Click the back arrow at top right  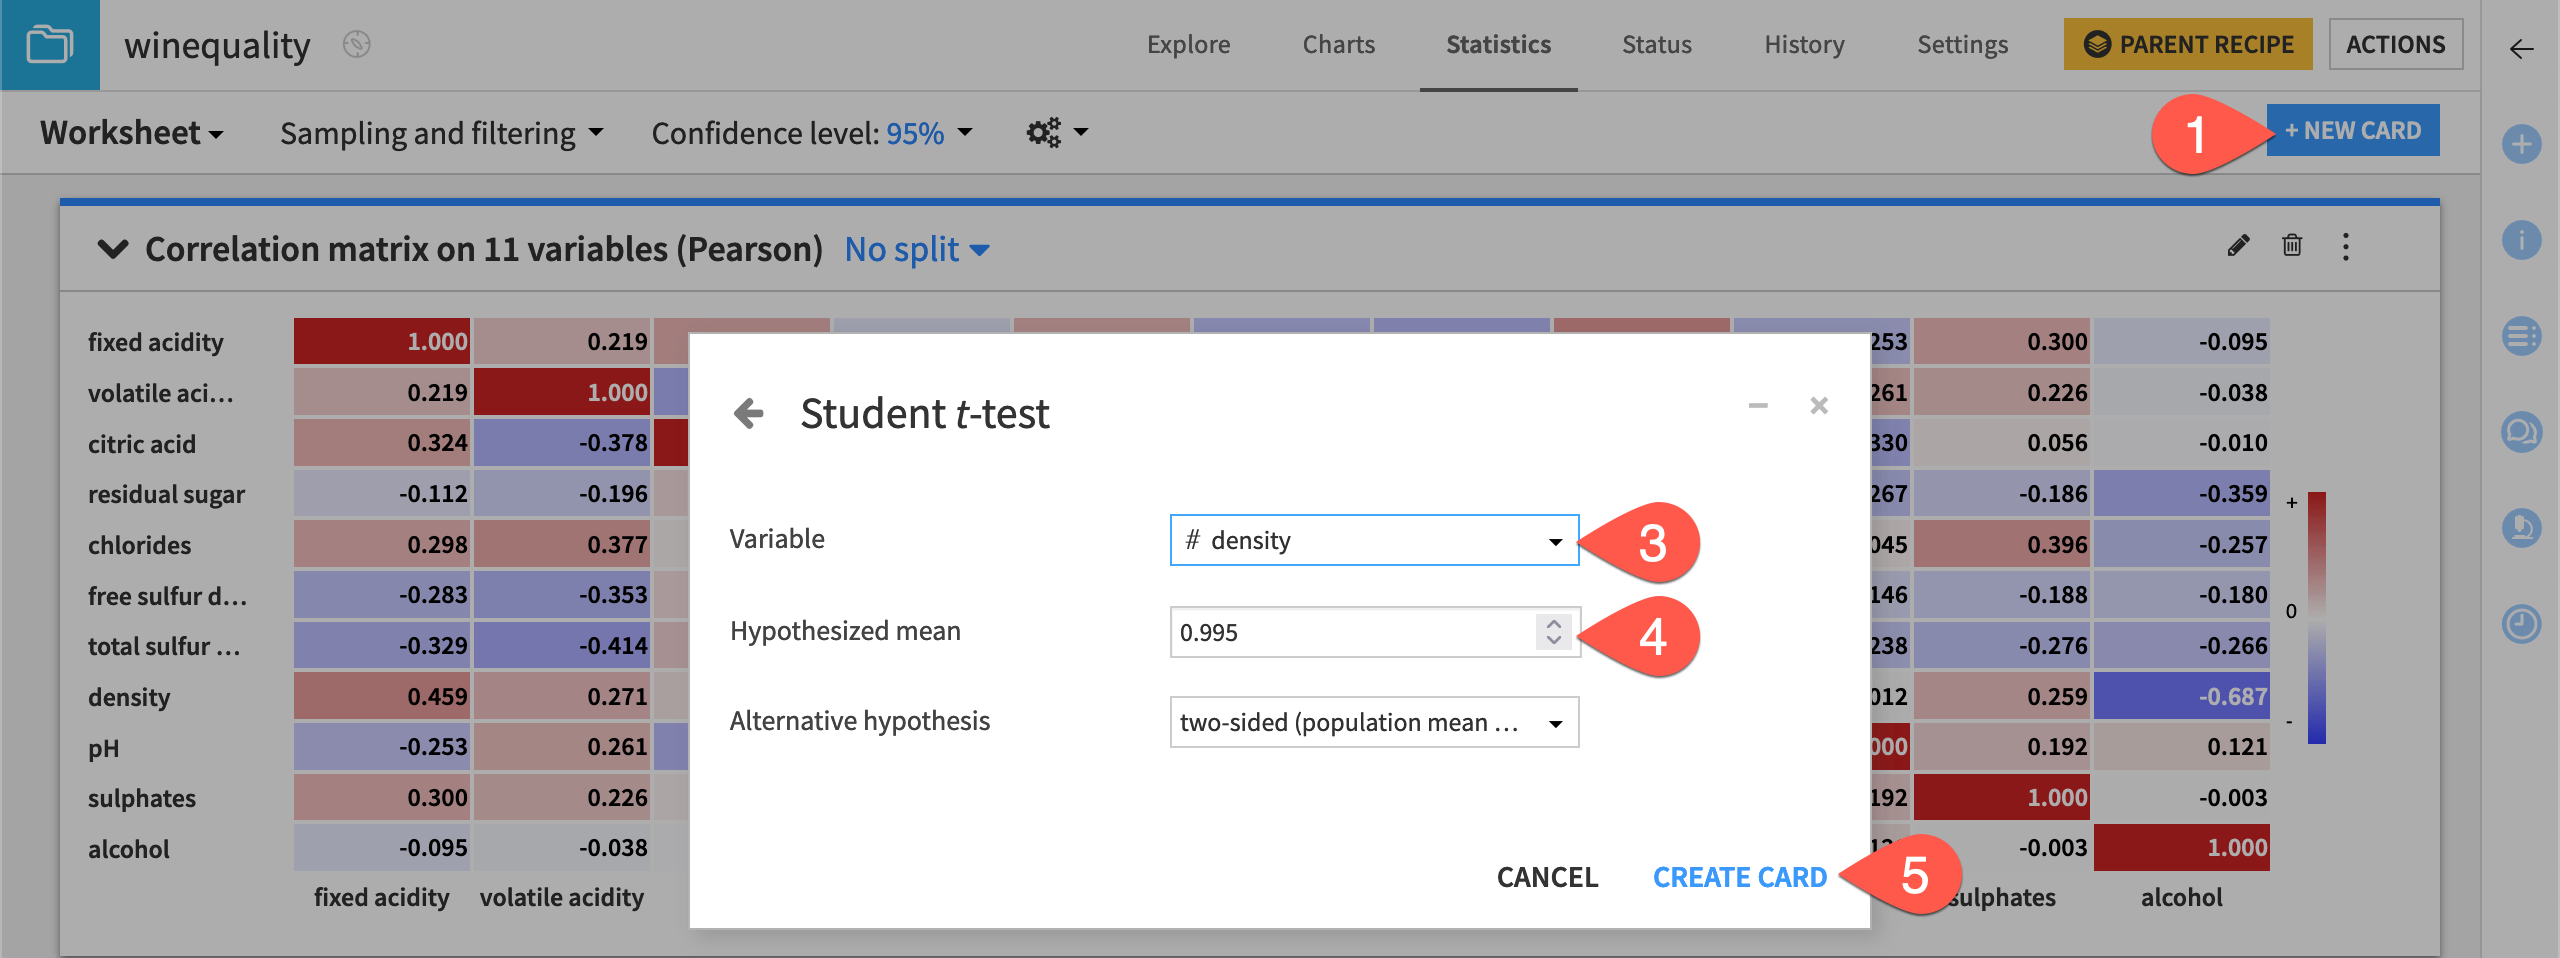(2521, 49)
